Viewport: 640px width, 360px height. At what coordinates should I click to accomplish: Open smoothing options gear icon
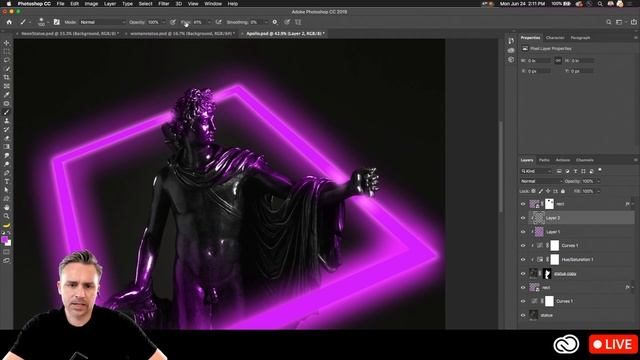275,22
